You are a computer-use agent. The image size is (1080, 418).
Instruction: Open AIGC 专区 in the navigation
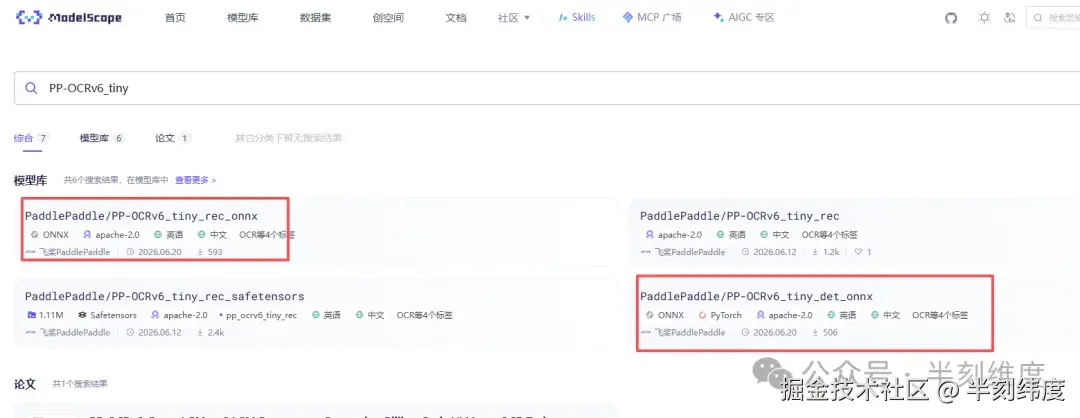point(744,18)
